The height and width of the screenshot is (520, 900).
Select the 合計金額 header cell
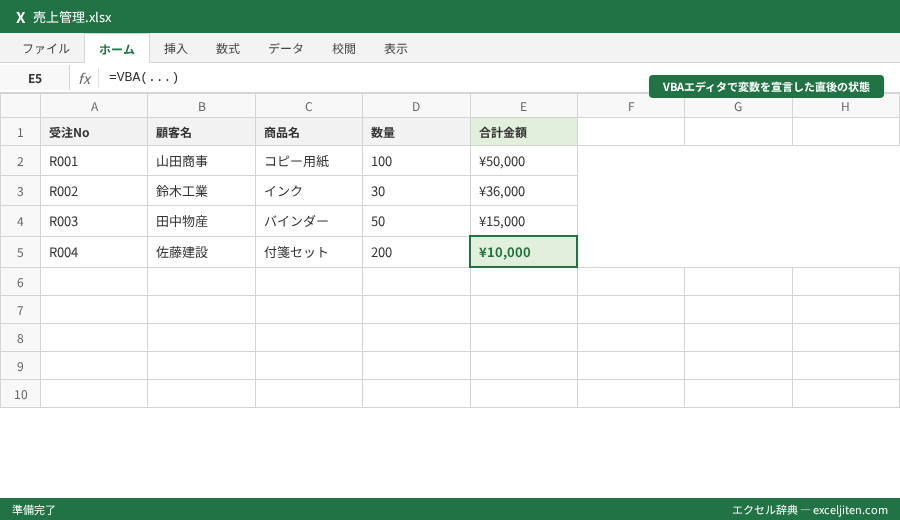point(523,132)
